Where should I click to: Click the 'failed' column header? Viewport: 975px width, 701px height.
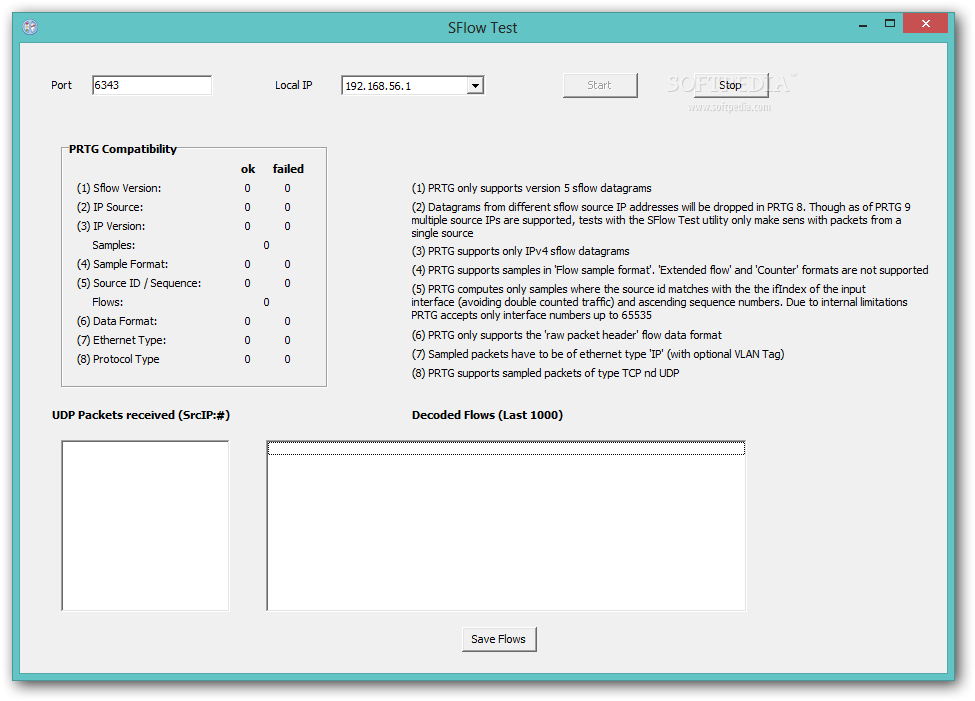(x=288, y=169)
